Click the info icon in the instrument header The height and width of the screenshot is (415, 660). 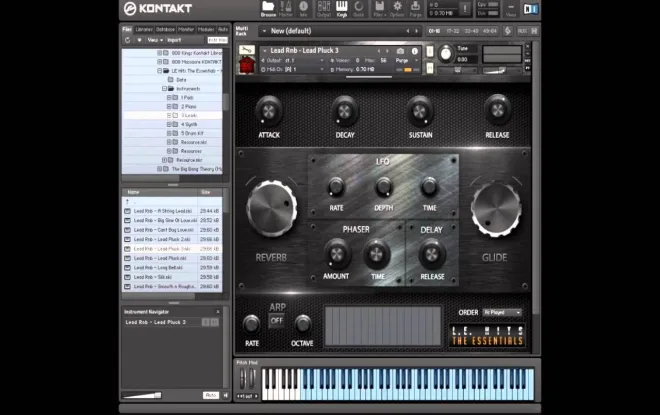point(415,51)
